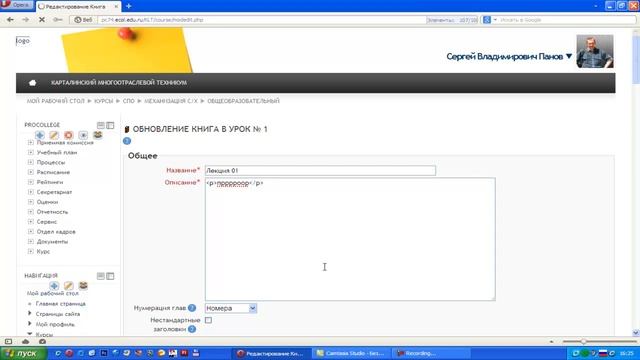640x360 pixels.
Task: Expand the Оценки tree node
Action: [31, 202]
